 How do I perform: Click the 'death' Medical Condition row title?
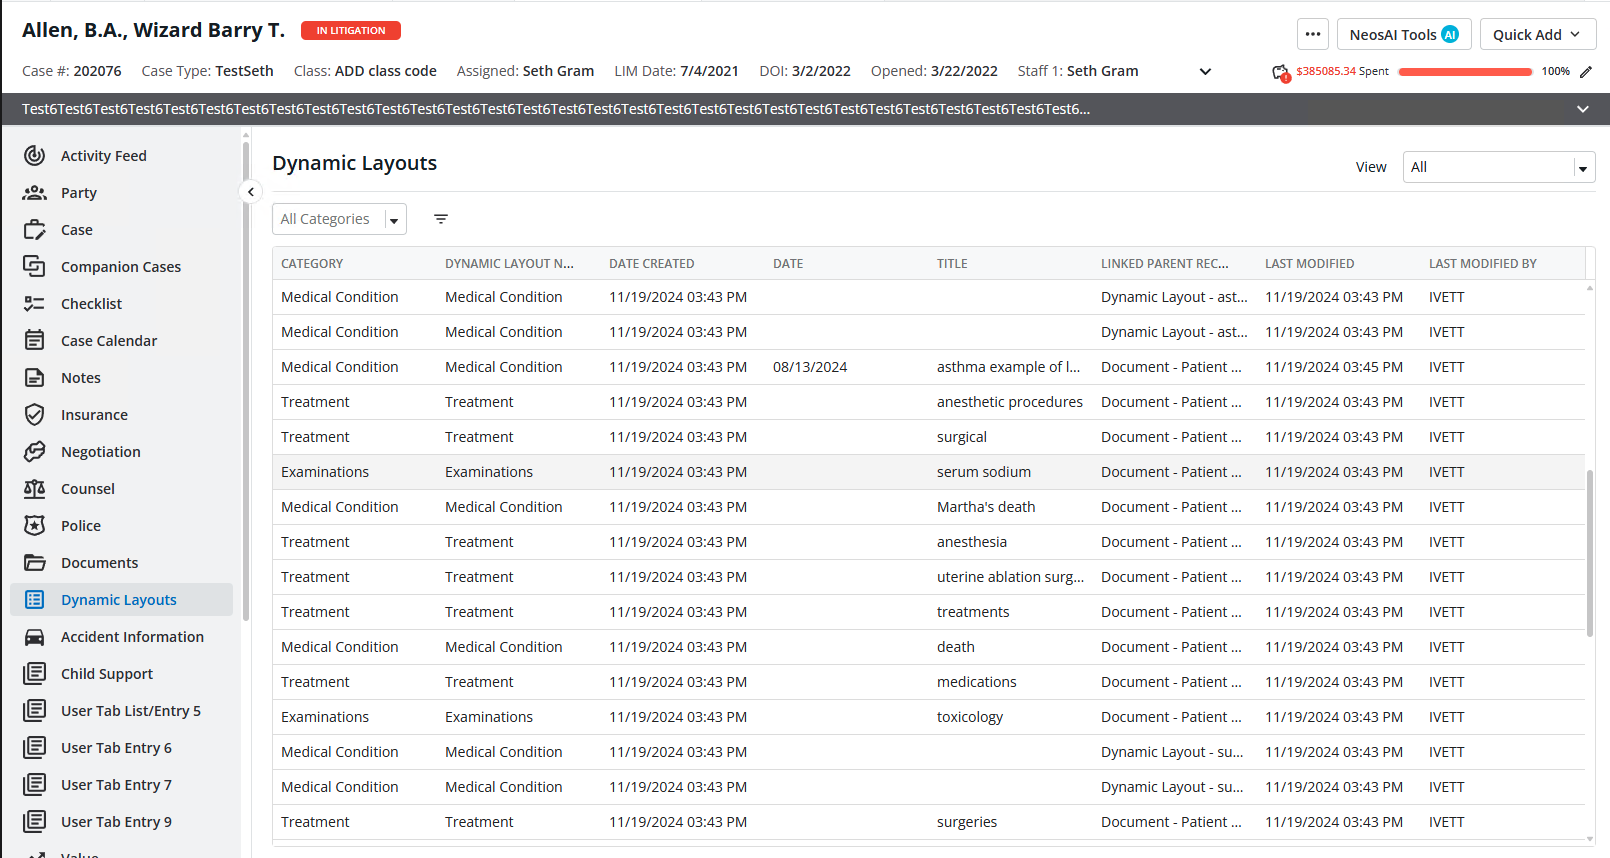click(956, 647)
